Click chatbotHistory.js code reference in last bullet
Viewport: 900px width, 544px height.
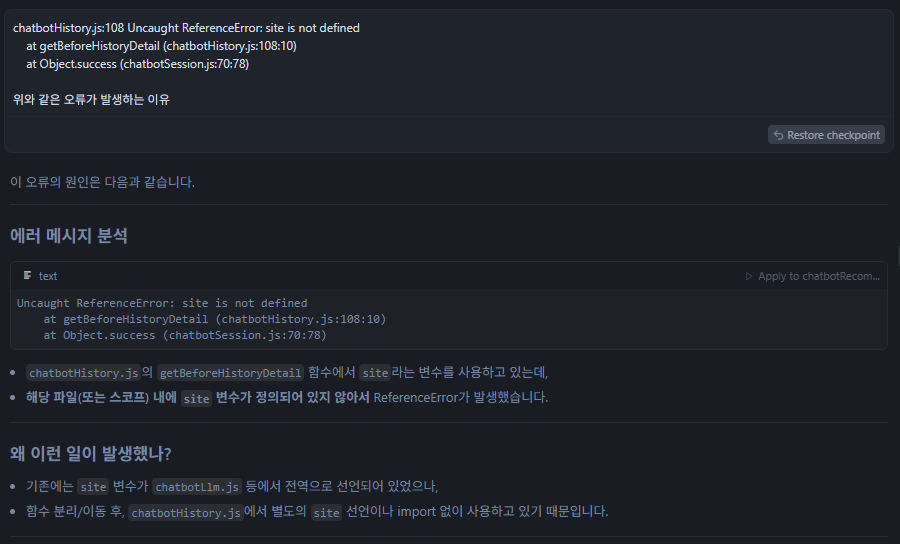(186, 512)
